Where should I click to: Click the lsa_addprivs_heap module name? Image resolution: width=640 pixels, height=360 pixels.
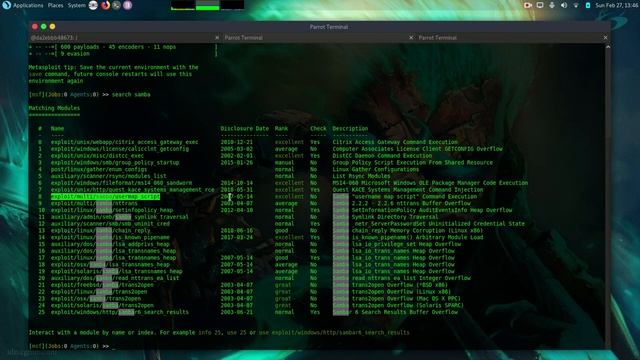pyautogui.click(x=110, y=244)
